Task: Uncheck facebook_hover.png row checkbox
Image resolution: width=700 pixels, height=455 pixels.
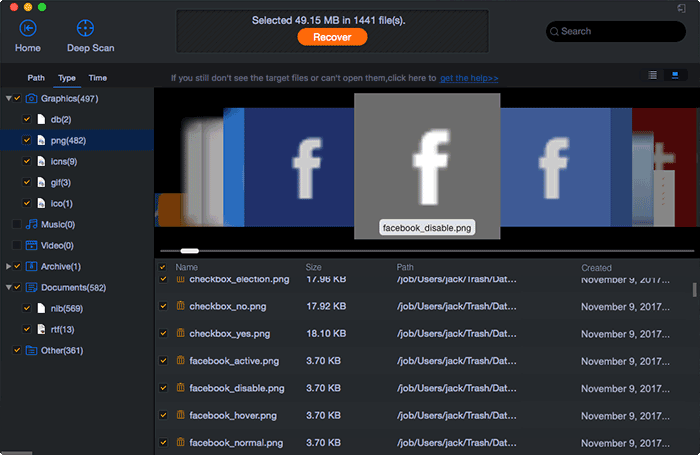Action: click(x=163, y=415)
